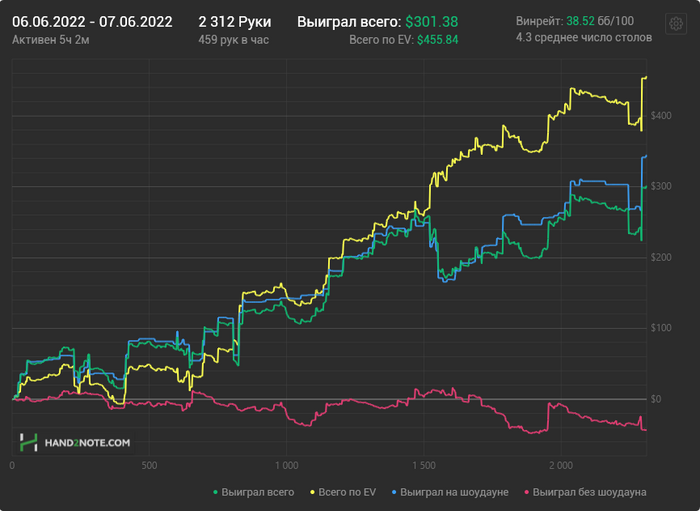Click the green dot beside "Выиграл всего" legend
The image size is (700, 511).
pyautogui.click(x=216, y=493)
